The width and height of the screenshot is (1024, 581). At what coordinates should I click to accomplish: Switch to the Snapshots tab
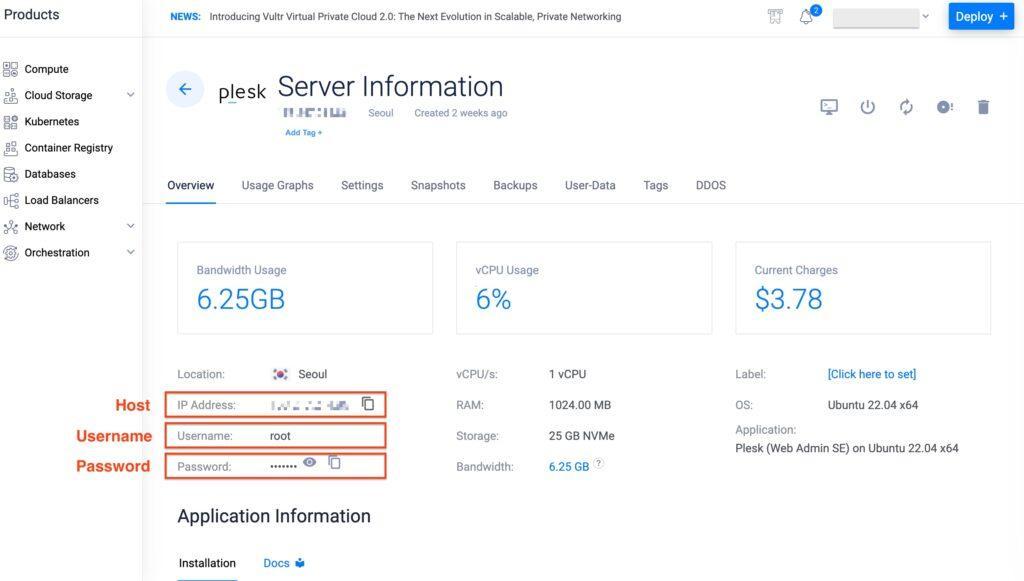(x=438, y=185)
